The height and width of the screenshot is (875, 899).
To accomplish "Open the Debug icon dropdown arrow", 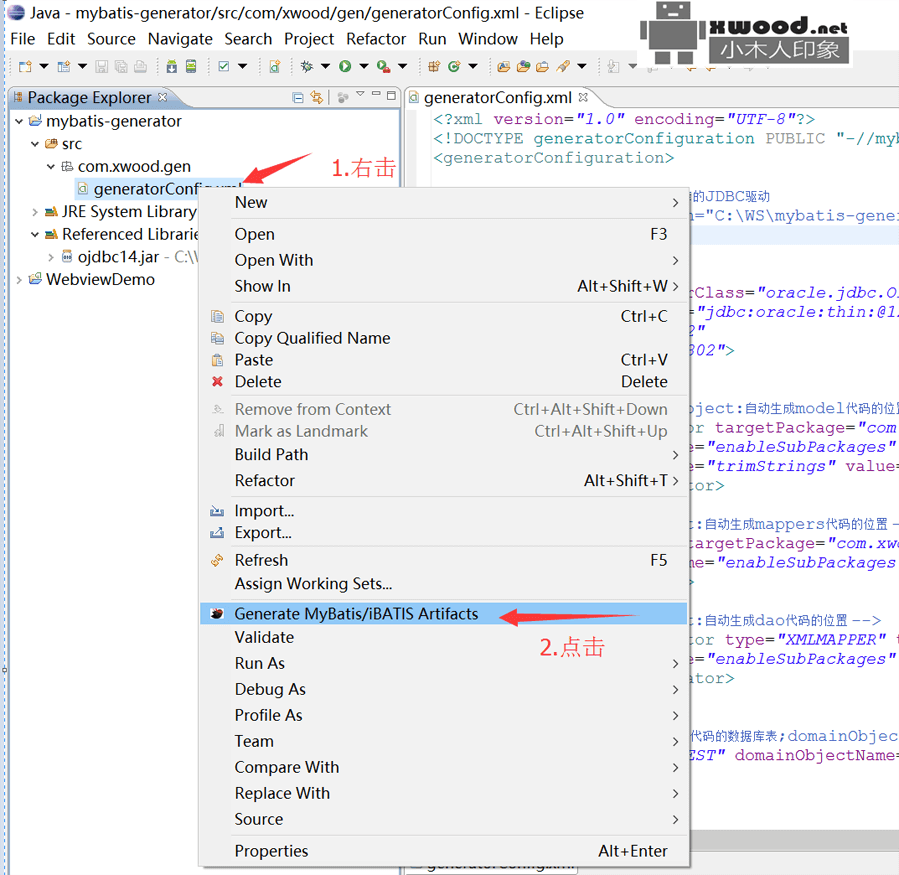I will click(326, 67).
